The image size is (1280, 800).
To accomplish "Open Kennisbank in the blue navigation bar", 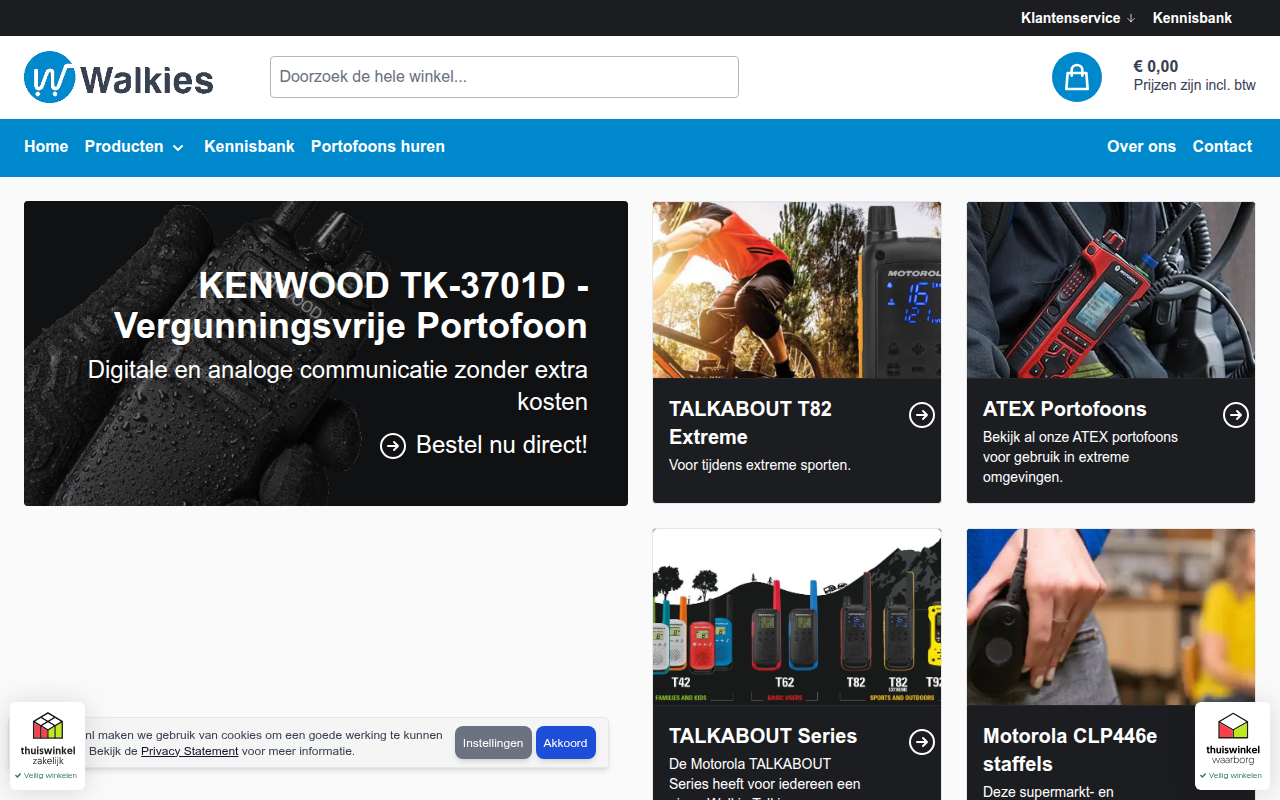I will click(x=249, y=147).
